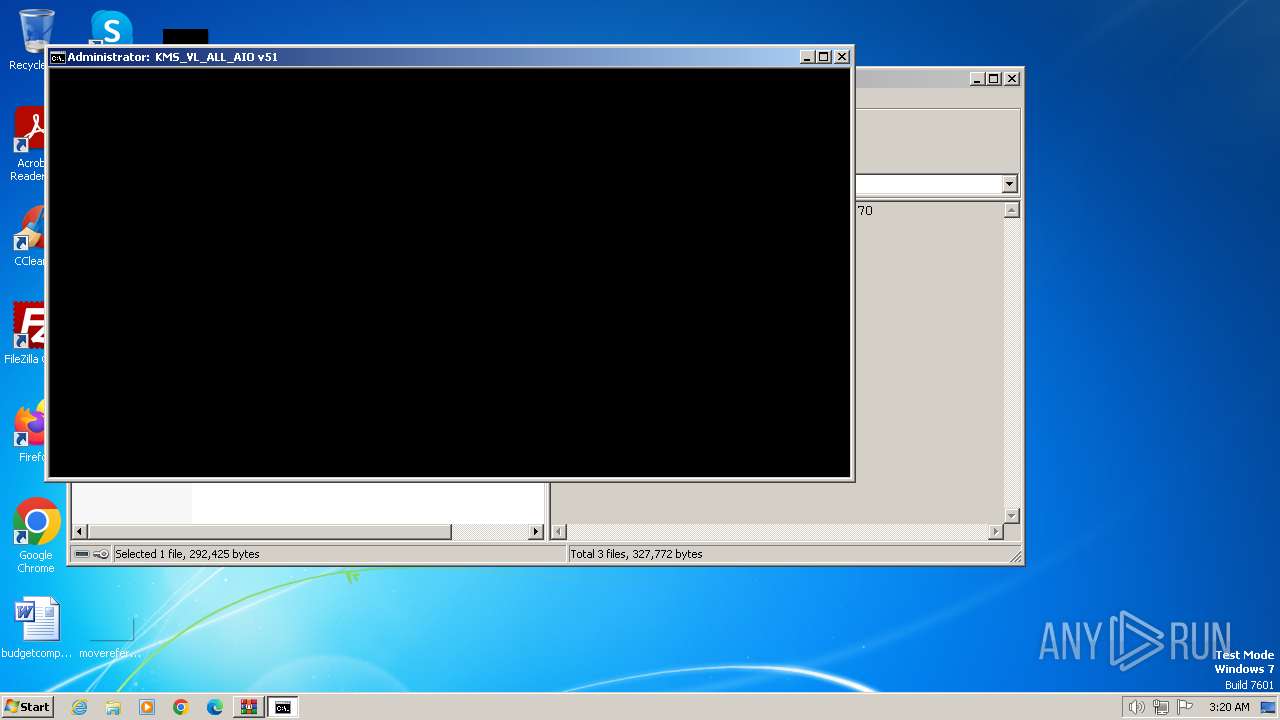Click left pane horizontal scroll right arrow
Image resolution: width=1280 pixels, height=720 pixels.
pyautogui.click(x=536, y=532)
